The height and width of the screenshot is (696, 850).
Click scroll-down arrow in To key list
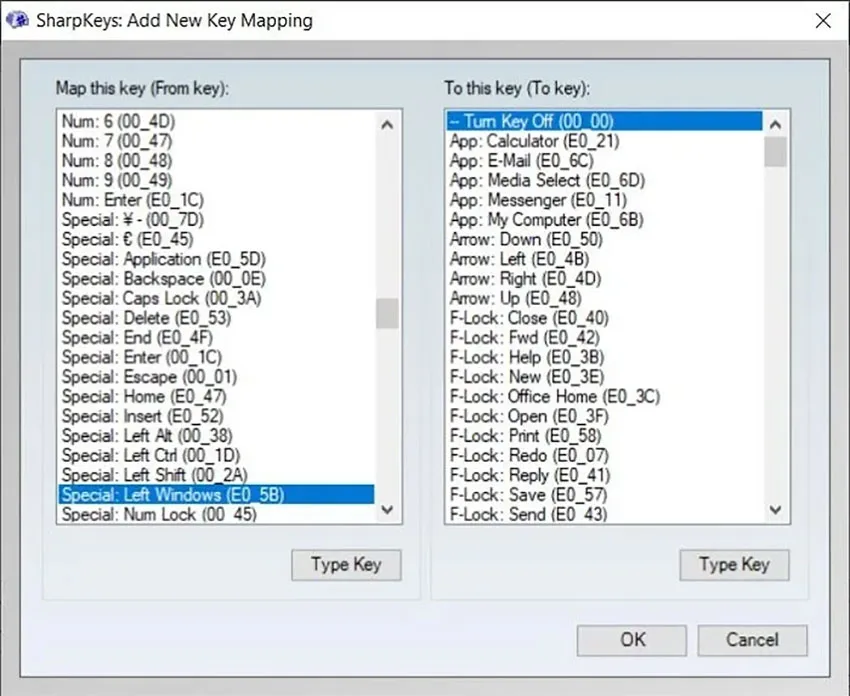point(775,510)
